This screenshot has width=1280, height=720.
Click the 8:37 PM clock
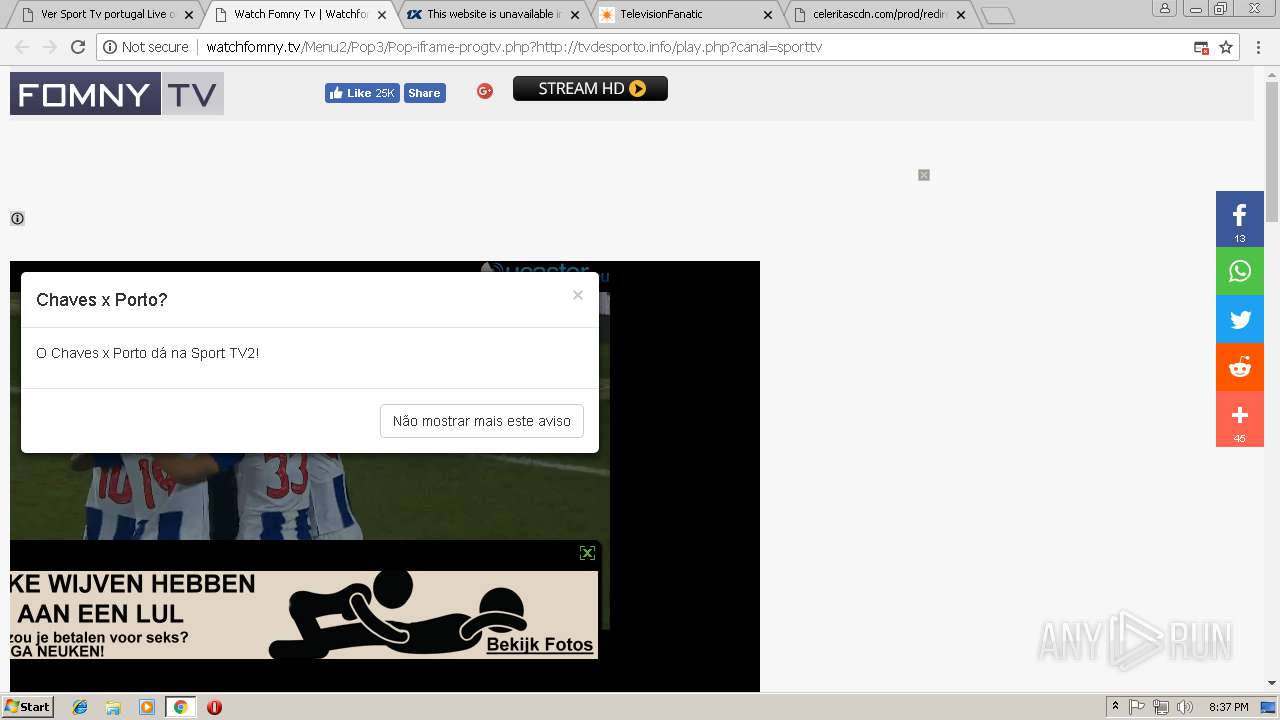[1228, 707]
